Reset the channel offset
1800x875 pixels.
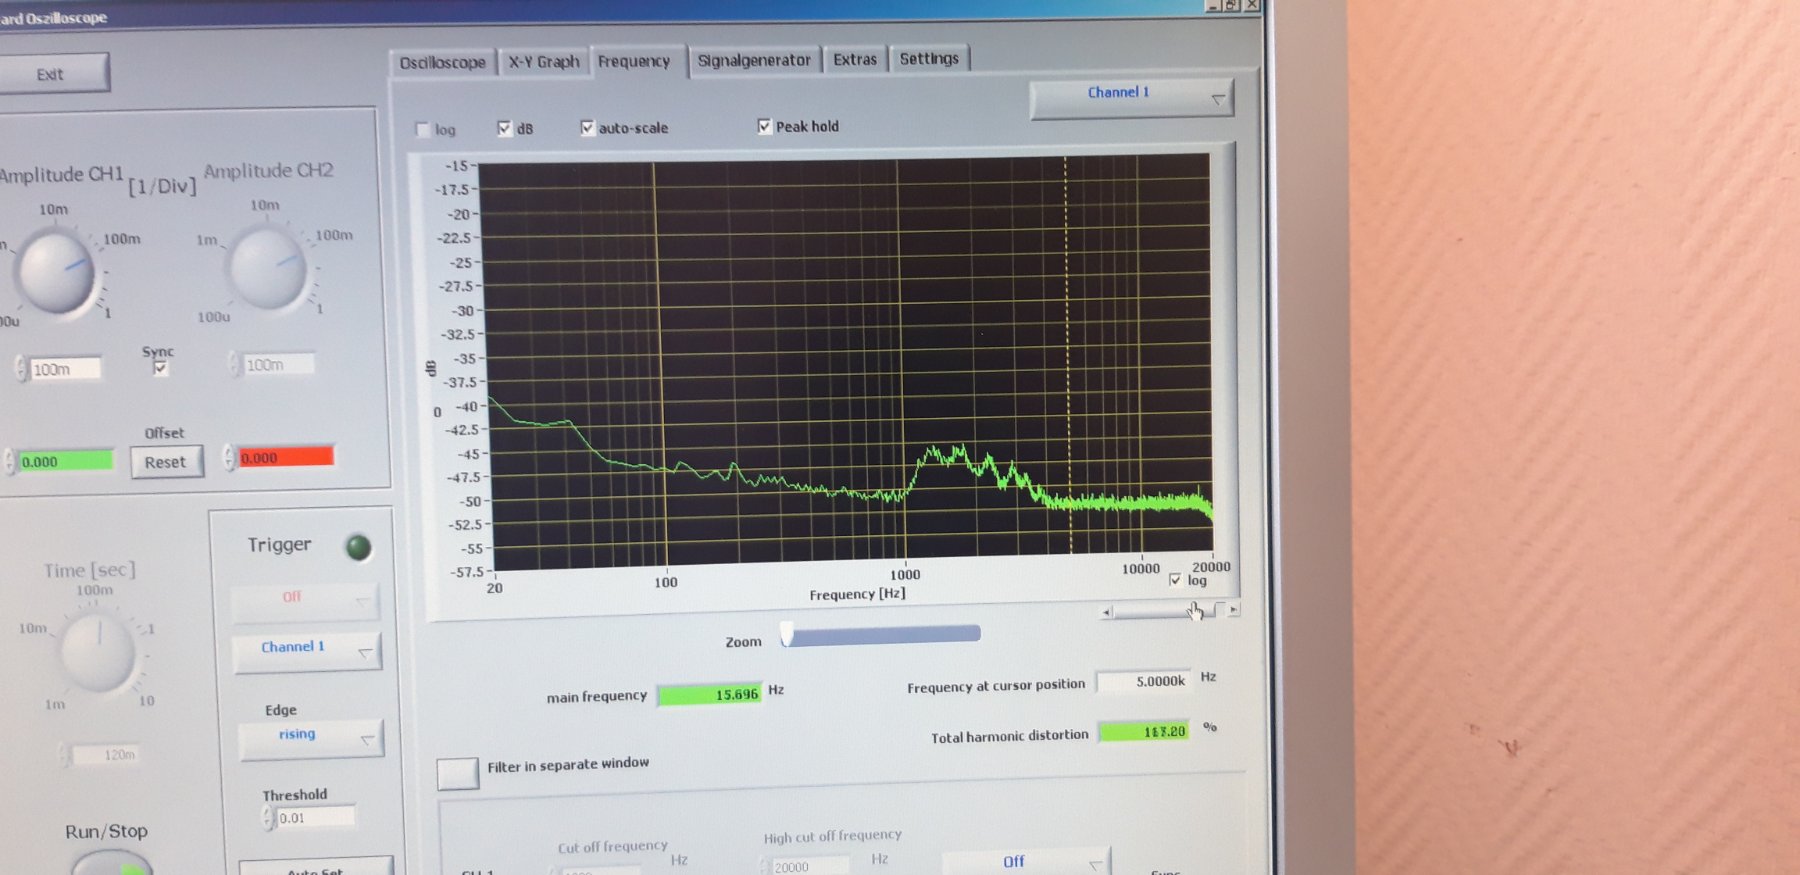(x=165, y=462)
